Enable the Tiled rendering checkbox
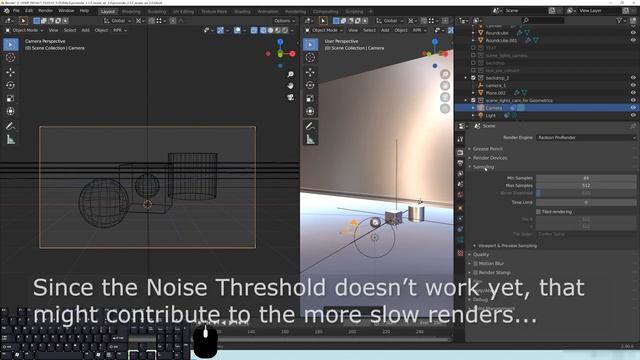The height and width of the screenshot is (360, 640). (538, 212)
